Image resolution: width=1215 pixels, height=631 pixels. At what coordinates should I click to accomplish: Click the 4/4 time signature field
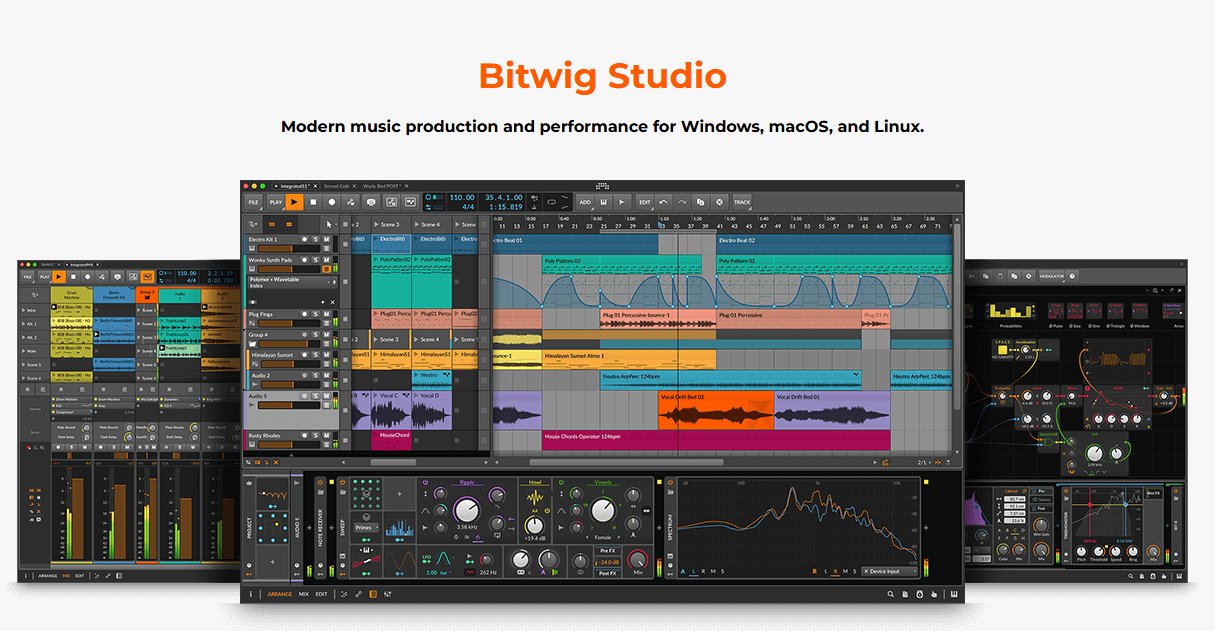pos(468,207)
